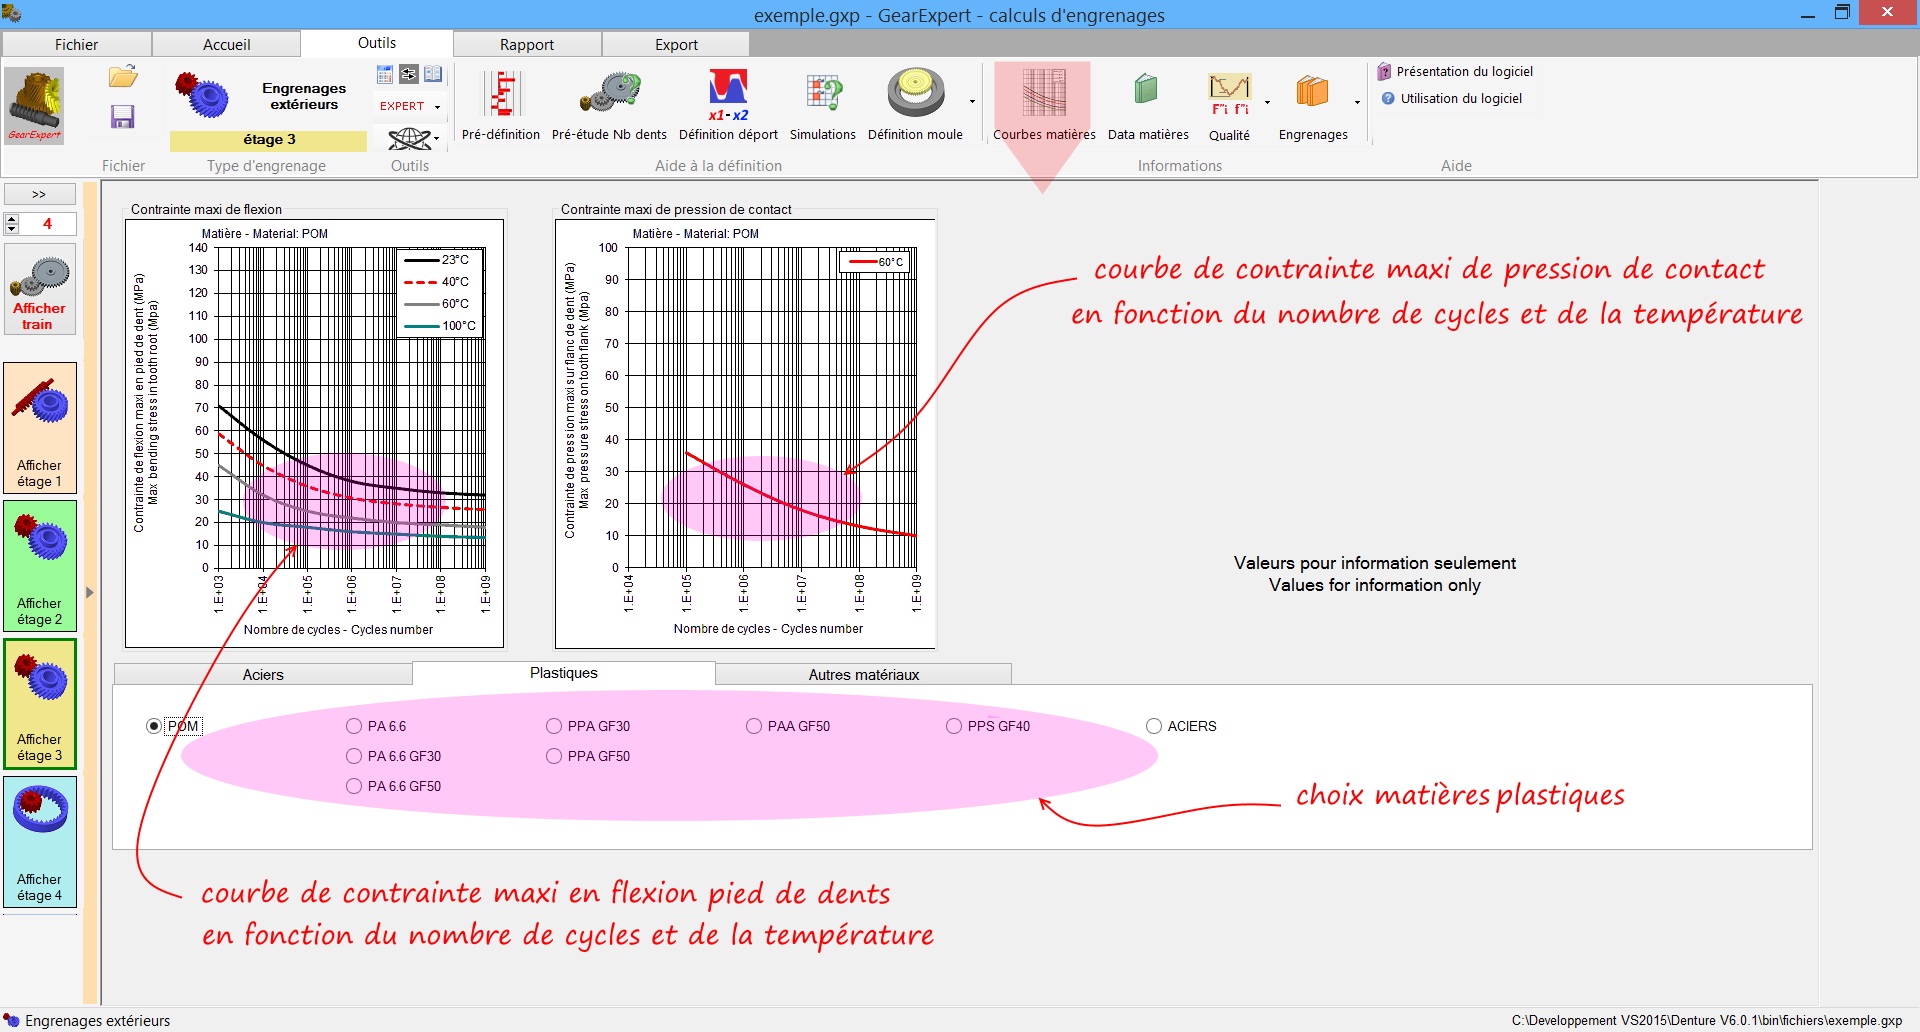The height and width of the screenshot is (1032, 1920).
Task: Click 'Valeurs pour information seulement' text
Action: (1375, 563)
